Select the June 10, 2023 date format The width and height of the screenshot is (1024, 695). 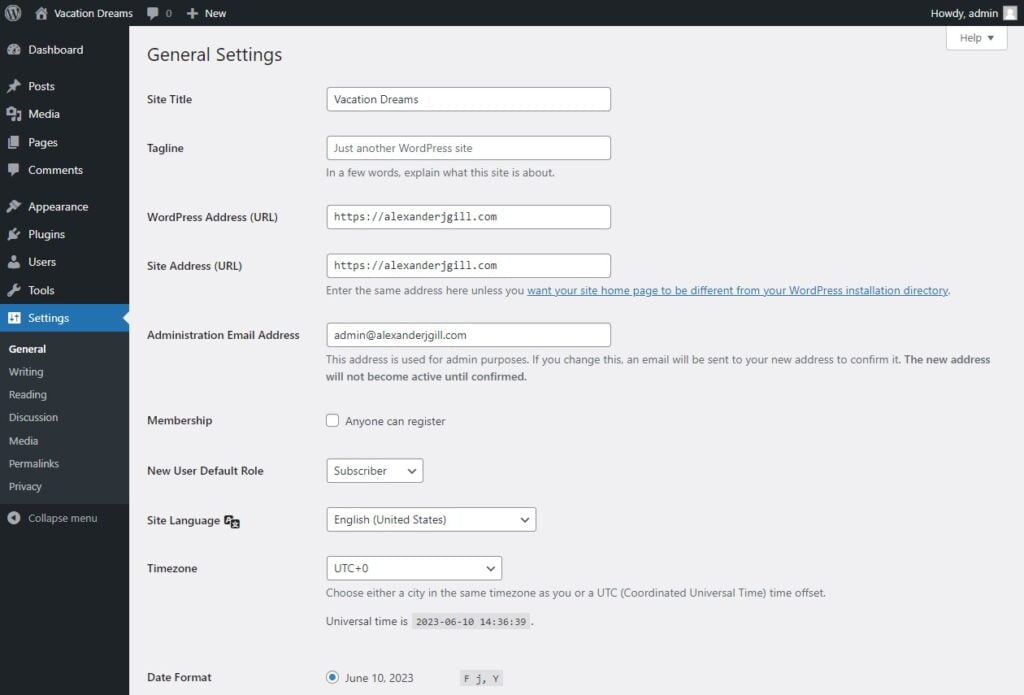332,677
